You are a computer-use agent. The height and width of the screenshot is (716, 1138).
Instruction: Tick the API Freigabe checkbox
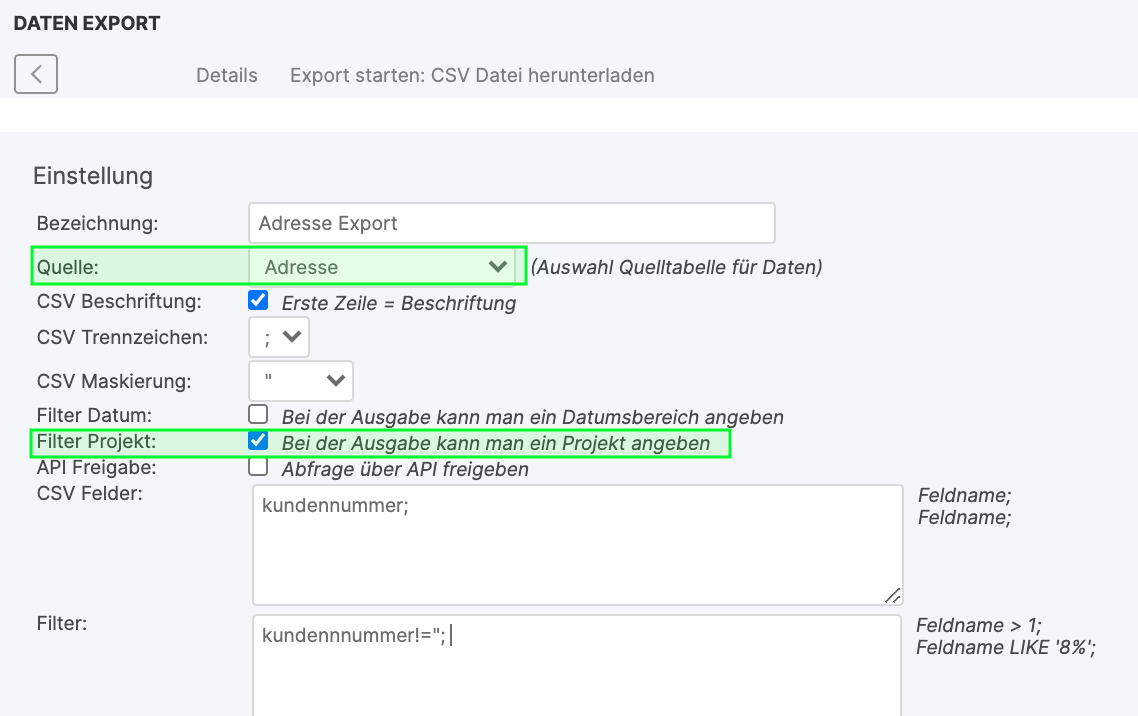(x=258, y=466)
